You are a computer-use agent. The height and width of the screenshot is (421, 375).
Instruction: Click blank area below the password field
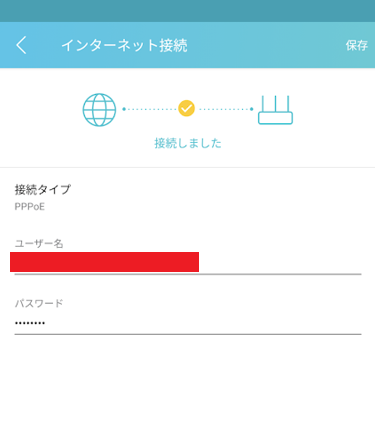(x=187, y=377)
